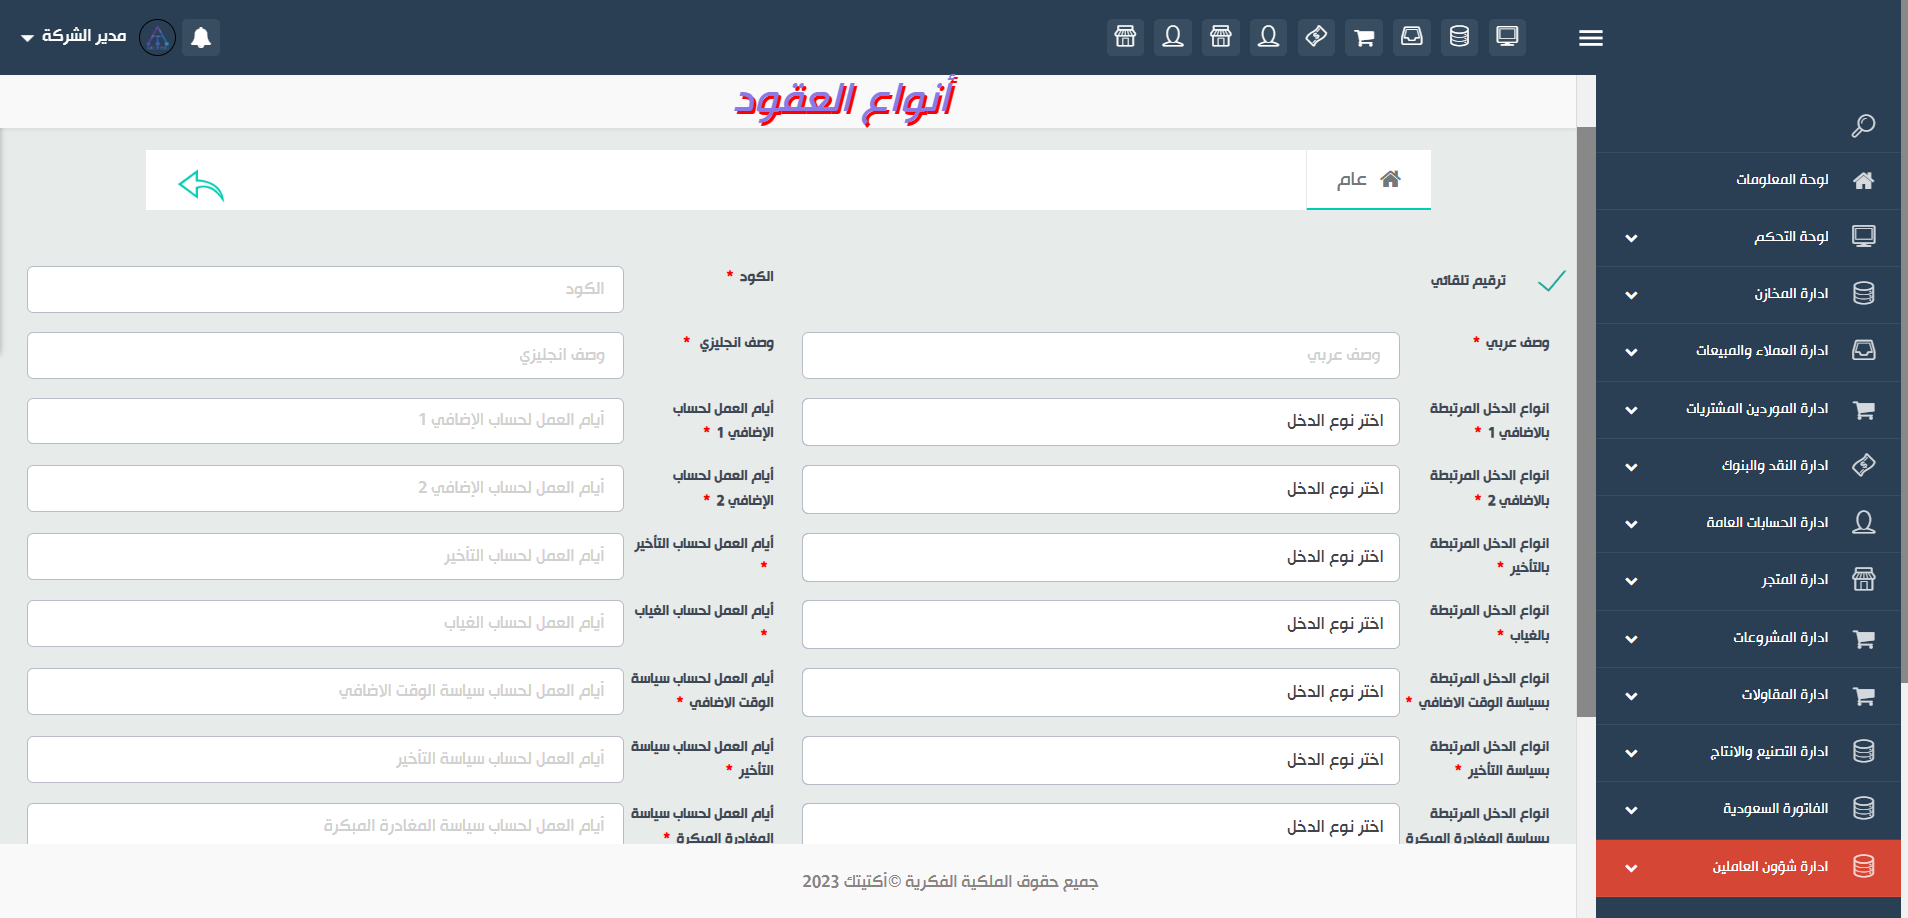Open dropdown for سياسة الوقت الاضافى
Screen dimensions: 1908x918
1100,693
